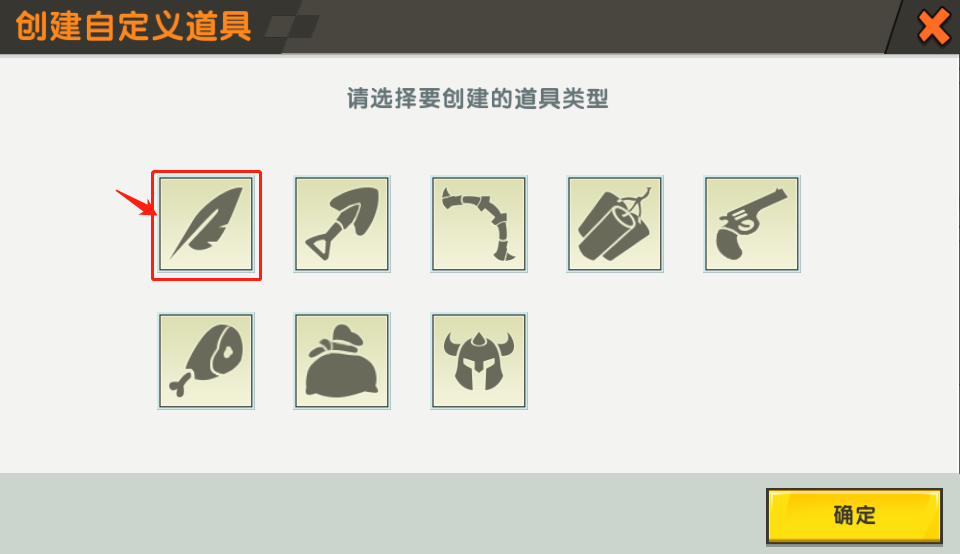Choose the shovel tool item type
Viewport: 960px width, 554px height.
tap(342, 224)
